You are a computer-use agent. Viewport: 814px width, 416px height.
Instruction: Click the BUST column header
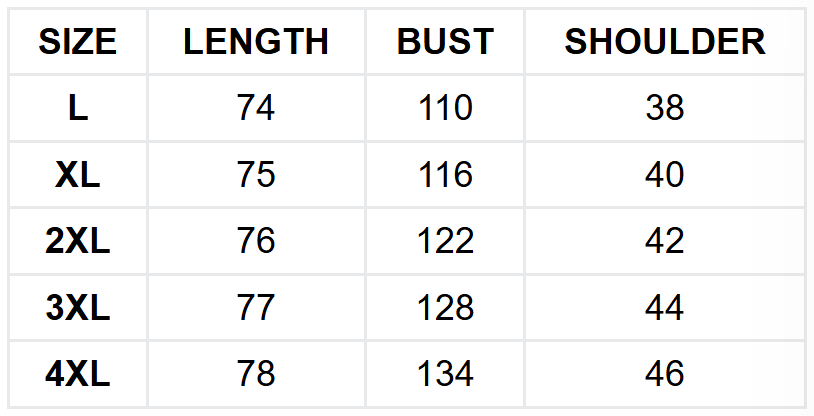click(445, 41)
